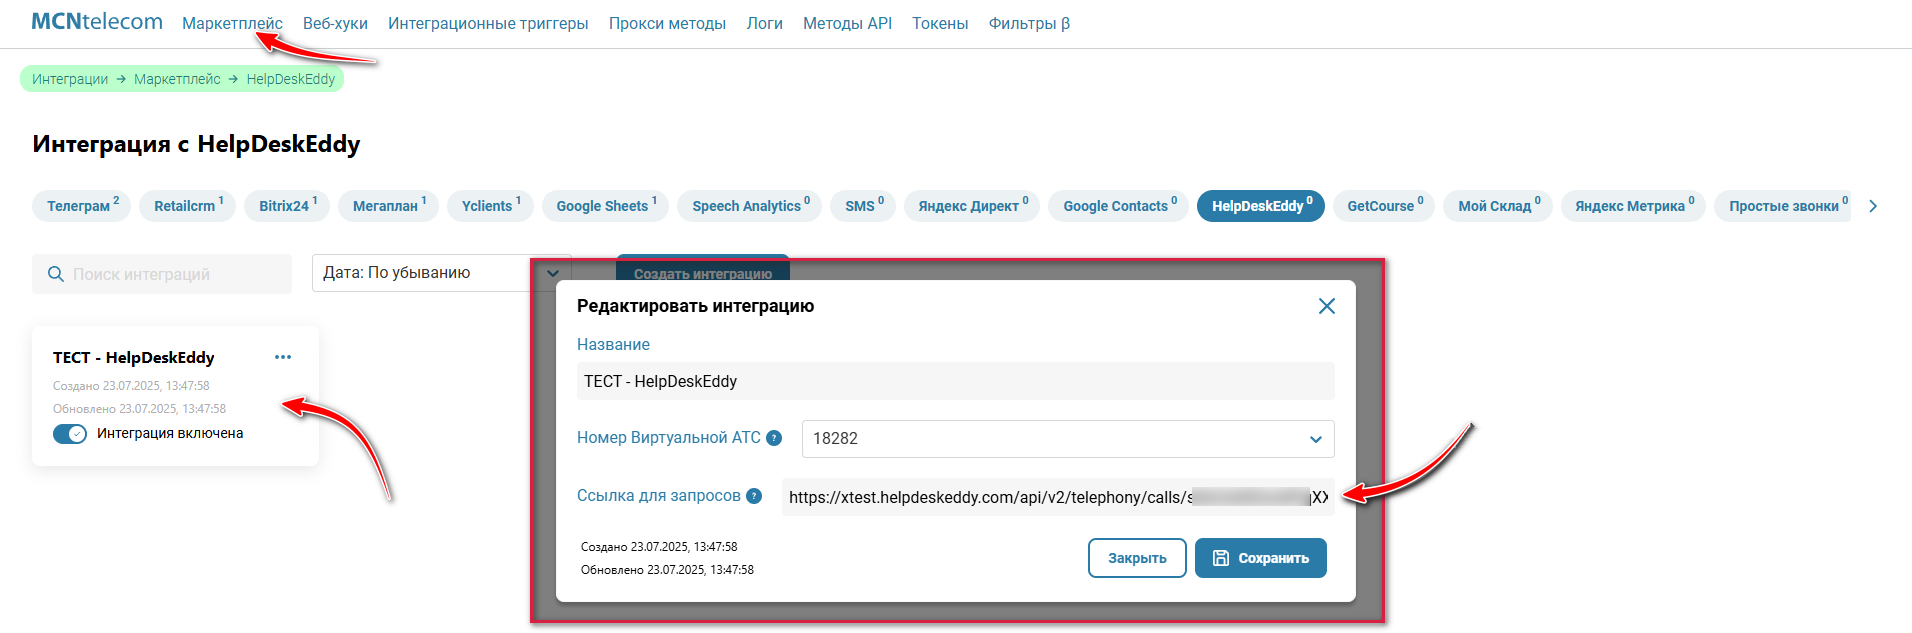Click the ТЕСТ - HelpDeskEddy card title
The width and height of the screenshot is (1912, 633).
(134, 357)
